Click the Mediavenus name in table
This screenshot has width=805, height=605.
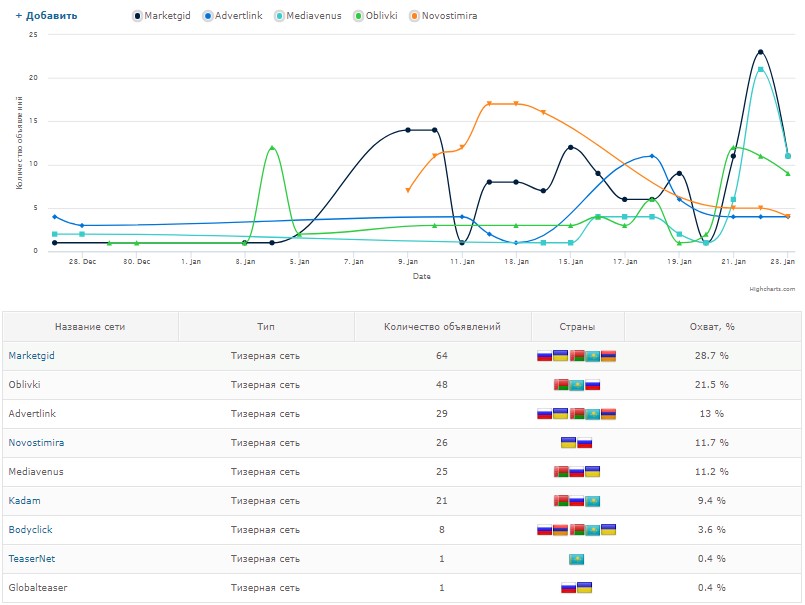36,471
